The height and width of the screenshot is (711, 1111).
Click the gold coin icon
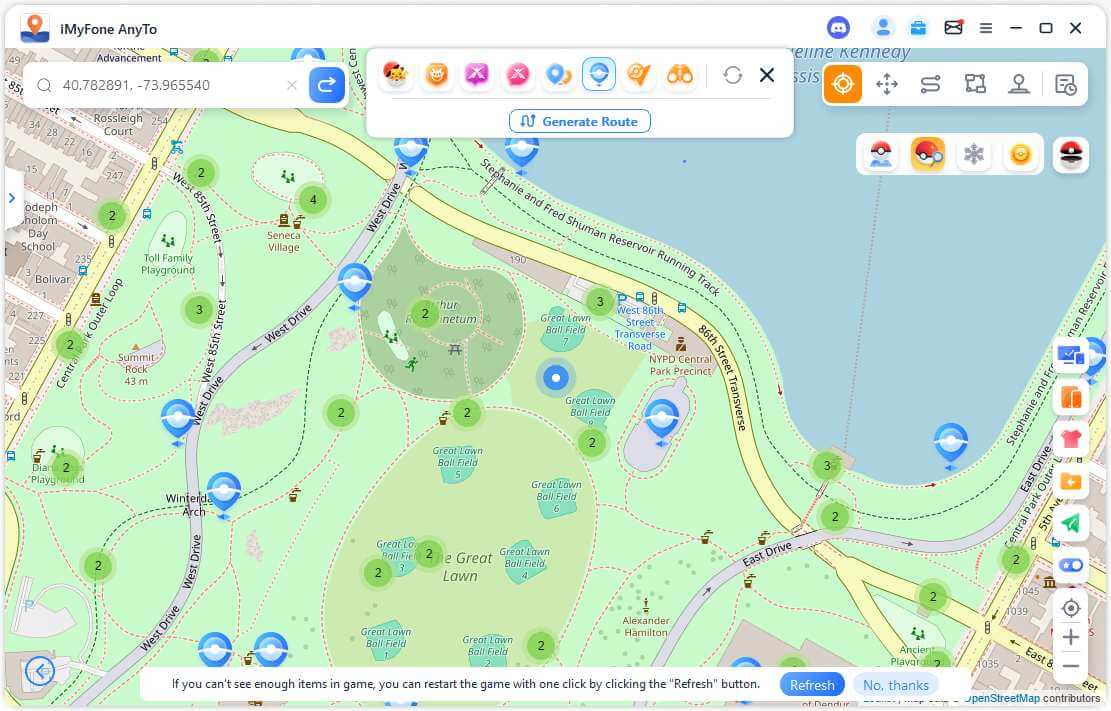[1020, 154]
